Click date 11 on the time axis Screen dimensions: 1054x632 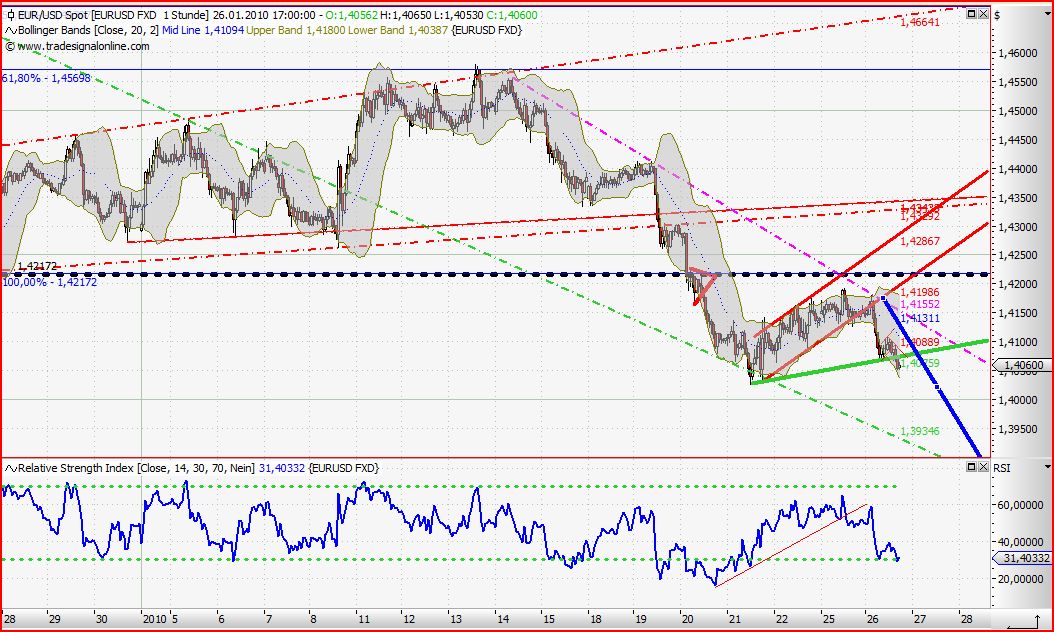pyautogui.click(x=364, y=619)
